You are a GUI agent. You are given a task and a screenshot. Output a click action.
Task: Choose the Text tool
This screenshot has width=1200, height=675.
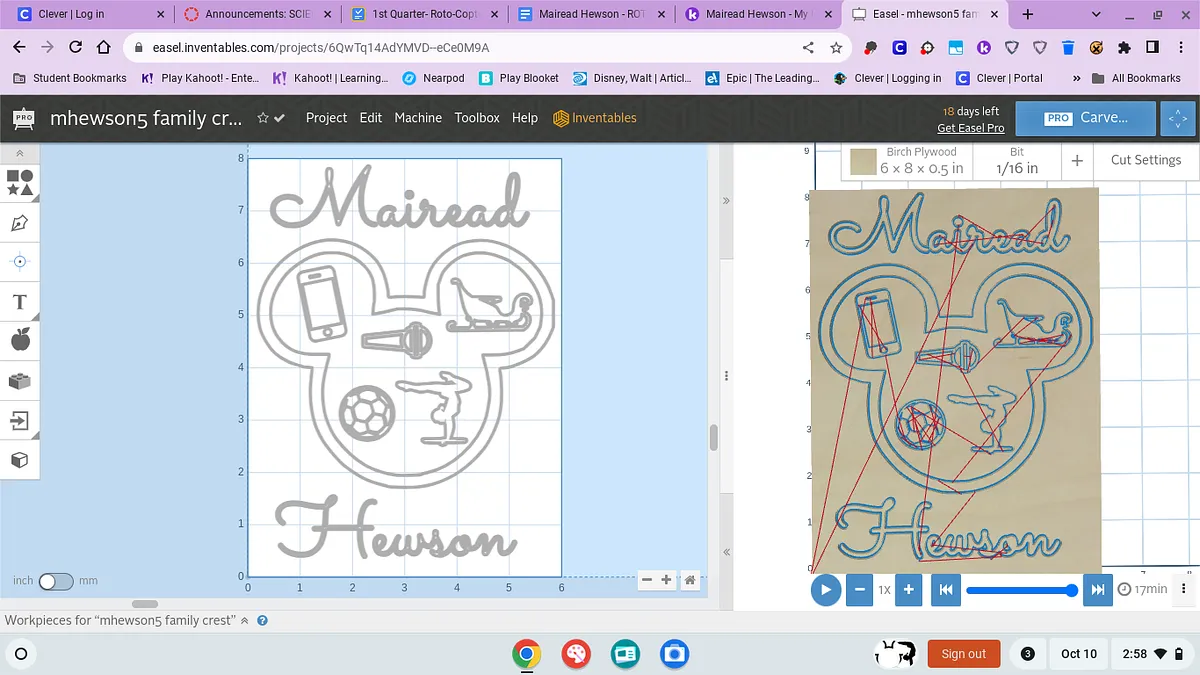[19, 301]
